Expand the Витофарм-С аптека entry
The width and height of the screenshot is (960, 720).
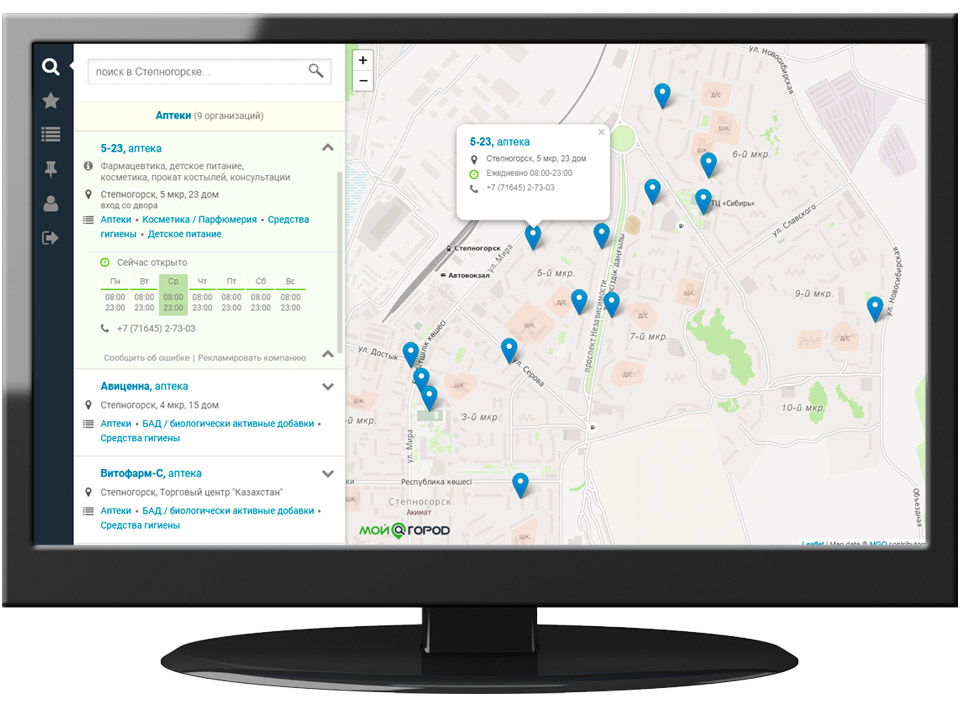point(328,473)
